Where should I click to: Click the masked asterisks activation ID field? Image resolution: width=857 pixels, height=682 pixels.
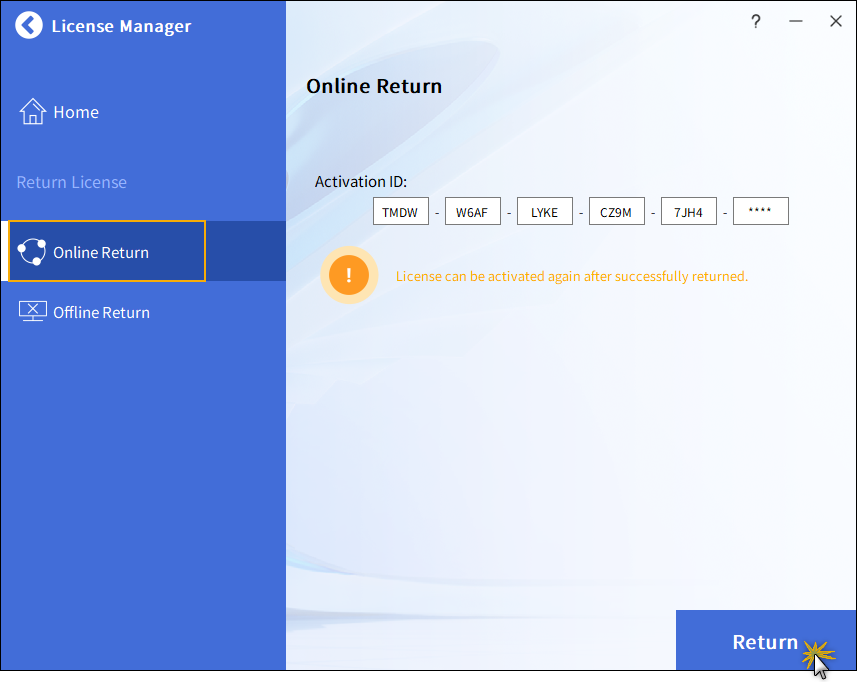click(x=761, y=212)
